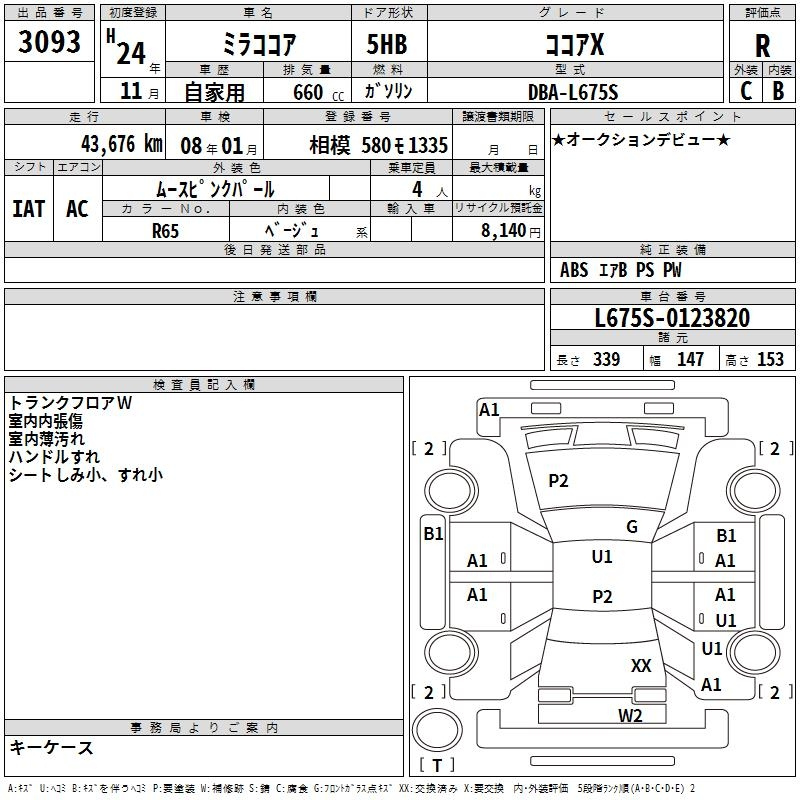Viewport: 800px width, 800px height.
Task: Select the chassis number L675S-0123820
Action: [672, 318]
